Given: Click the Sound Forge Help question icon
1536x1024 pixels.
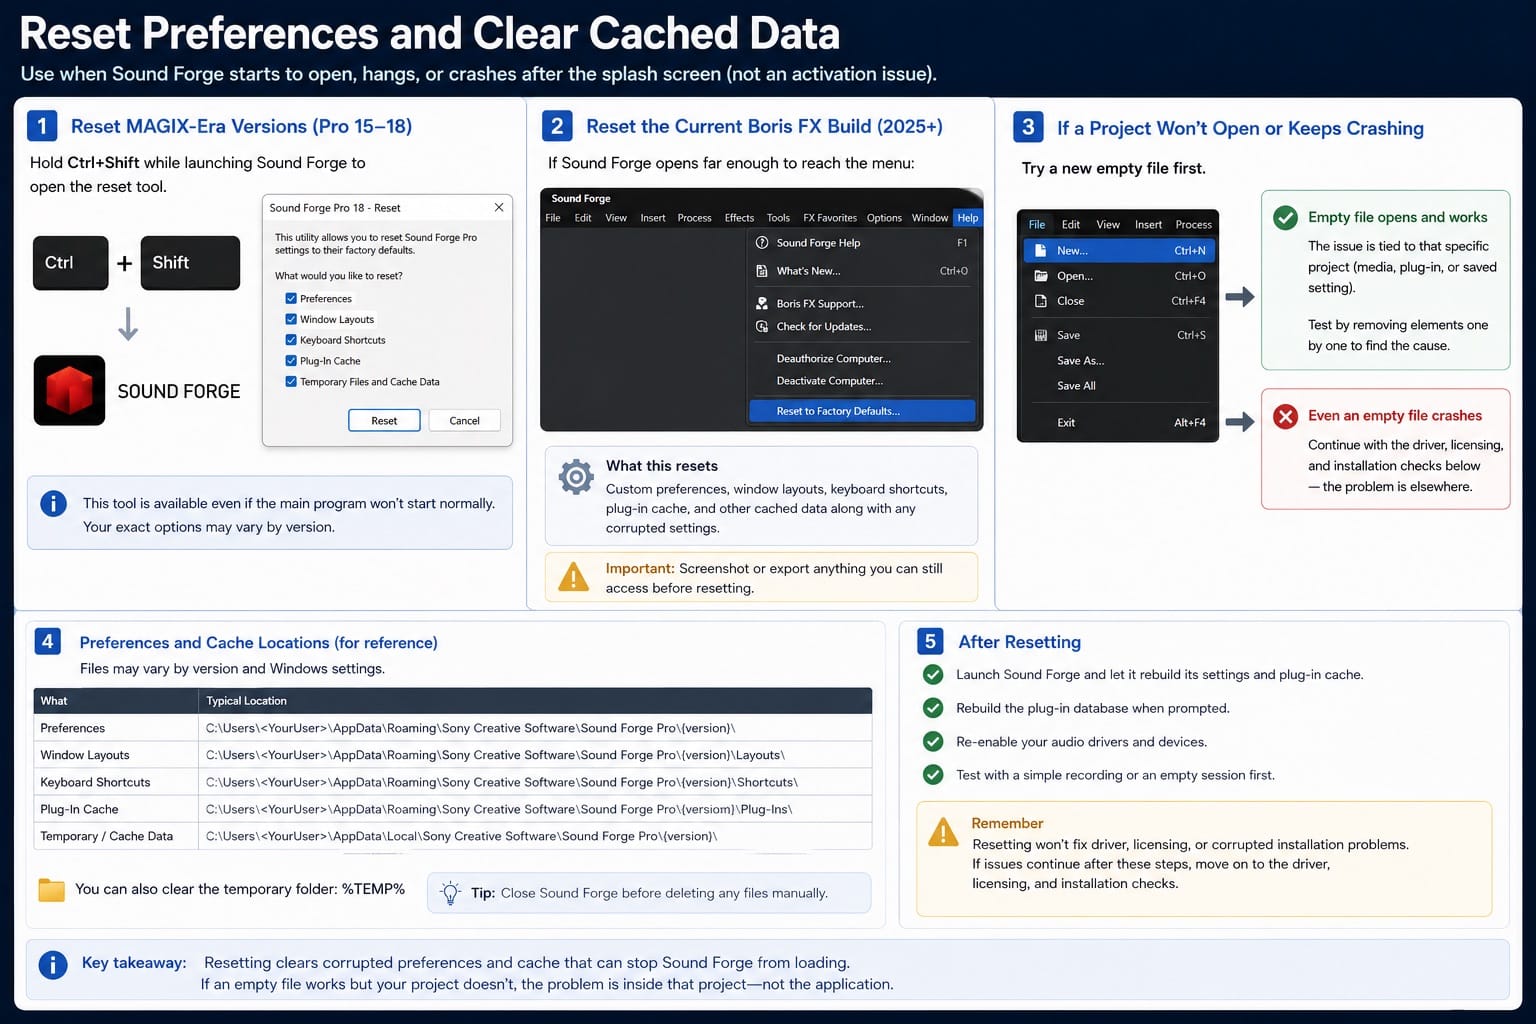Looking at the screenshot, I should click(x=762, y=242).
